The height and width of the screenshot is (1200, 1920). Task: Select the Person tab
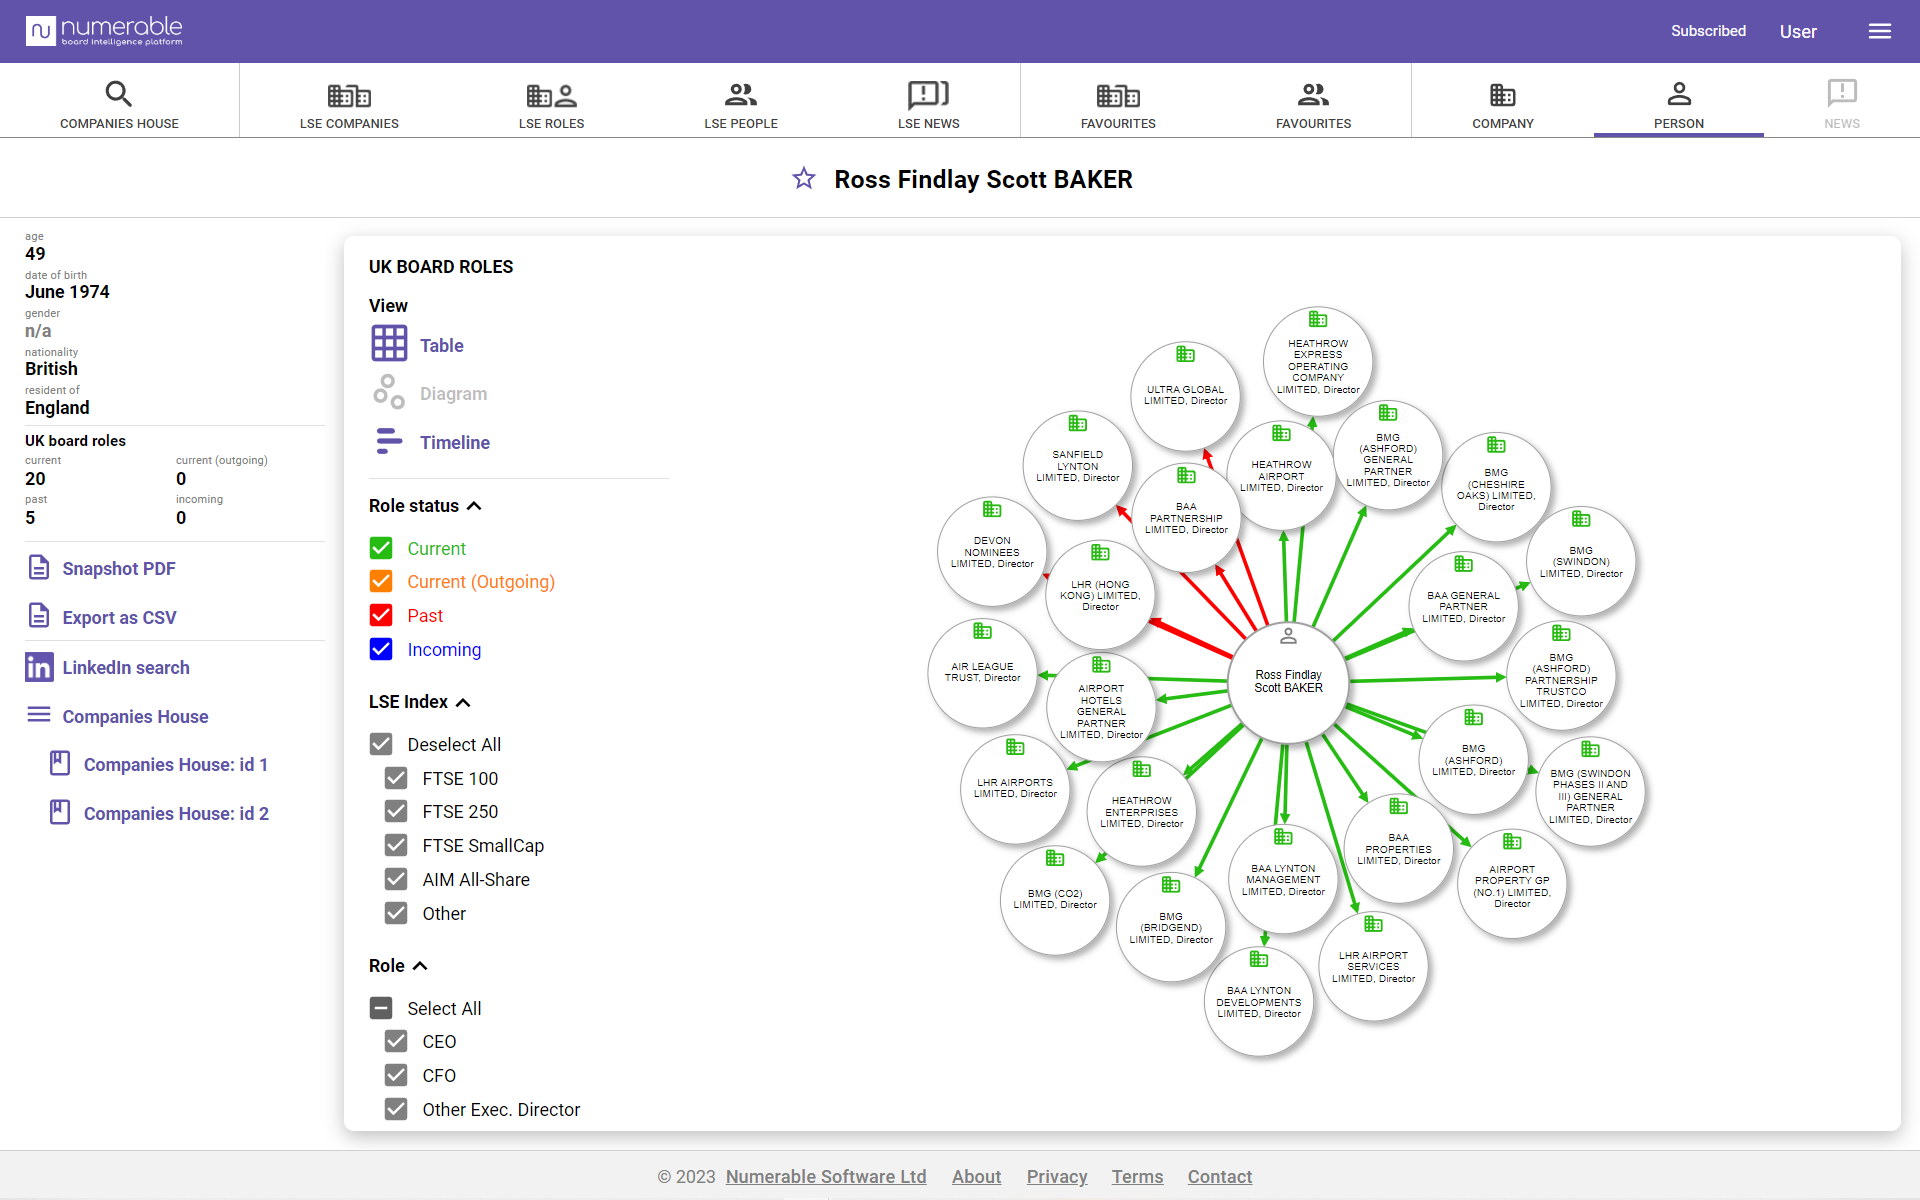click(x=1679, y=104)
